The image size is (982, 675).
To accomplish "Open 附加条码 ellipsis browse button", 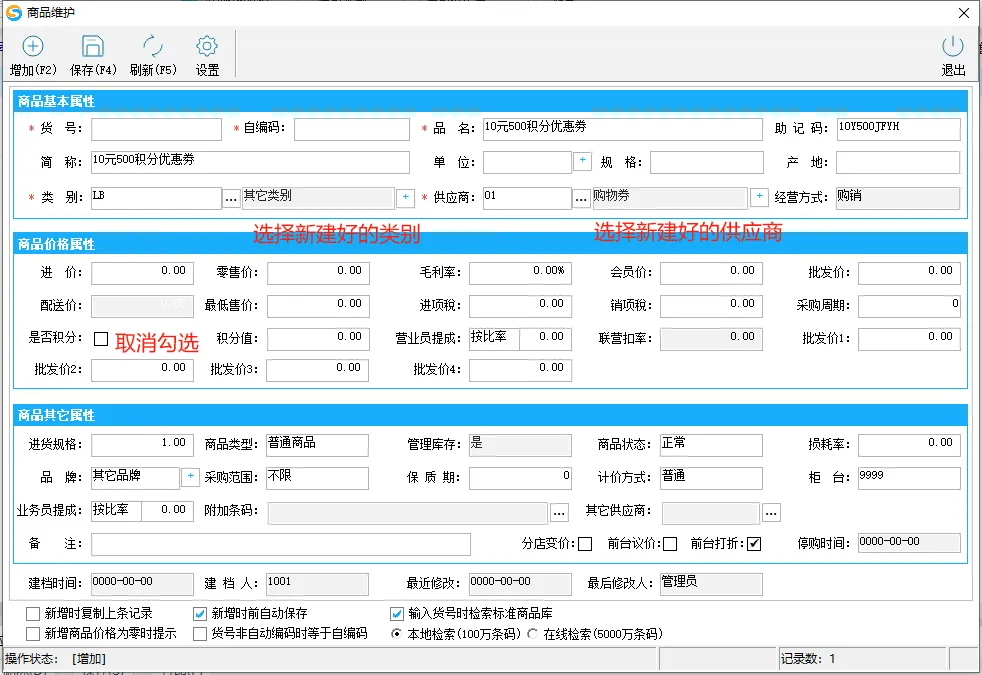I will (x=559, y=513).
